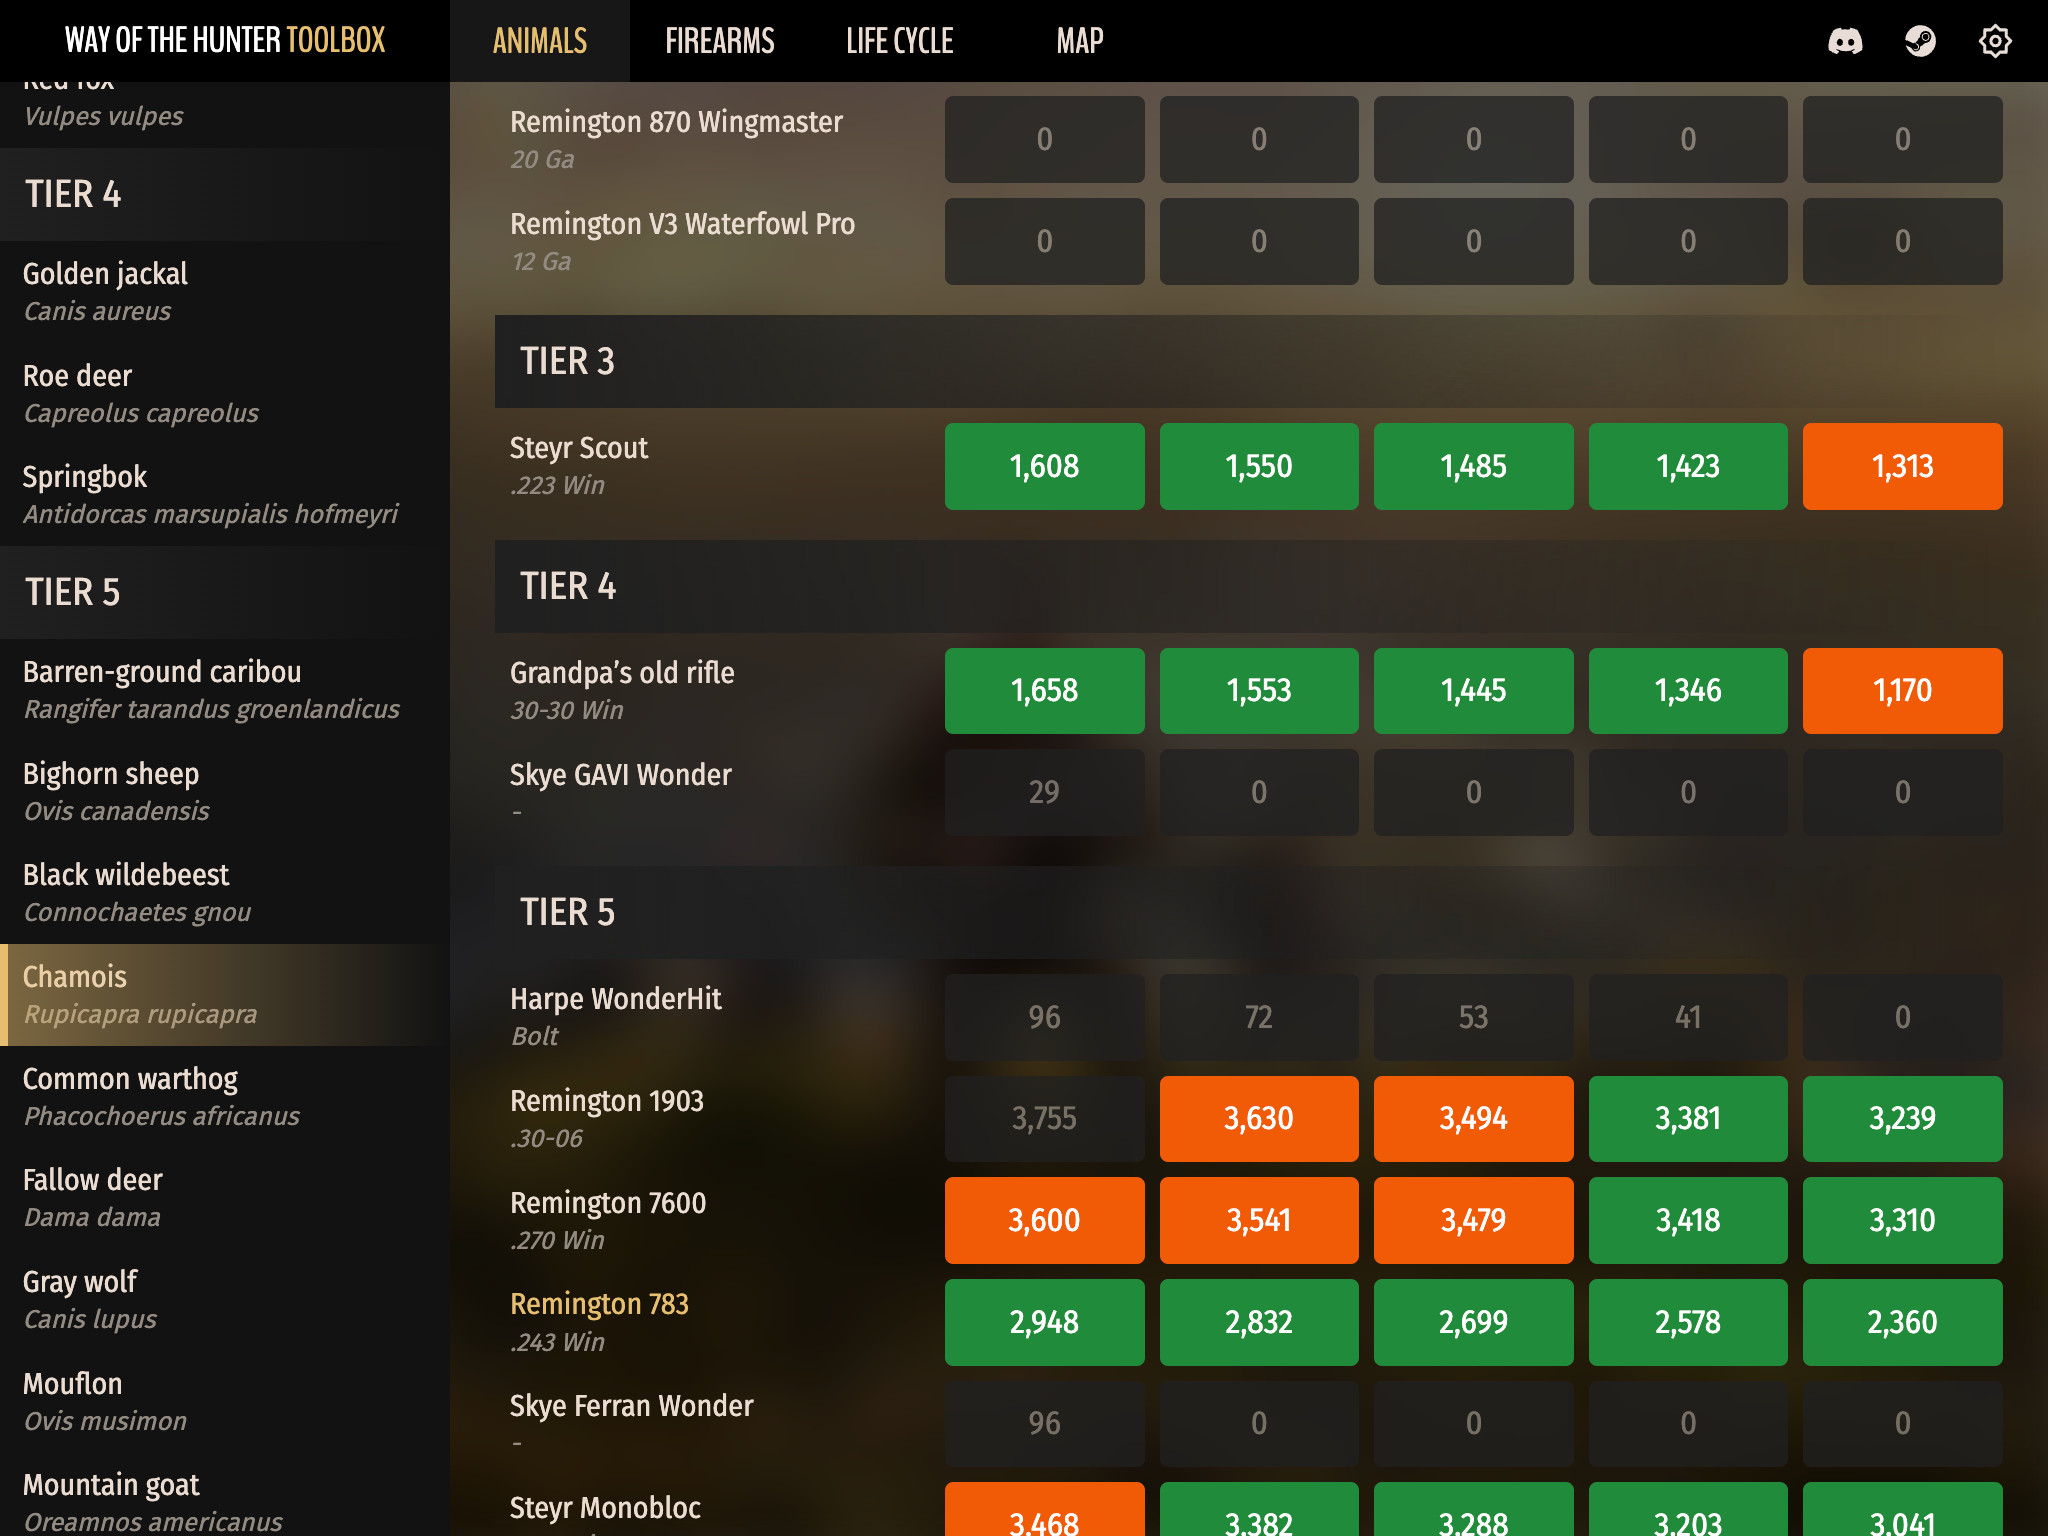Open the Life Cycle tab
Image resolution: width=2048 pixels, height=1536 pixels.
[899, 41]
